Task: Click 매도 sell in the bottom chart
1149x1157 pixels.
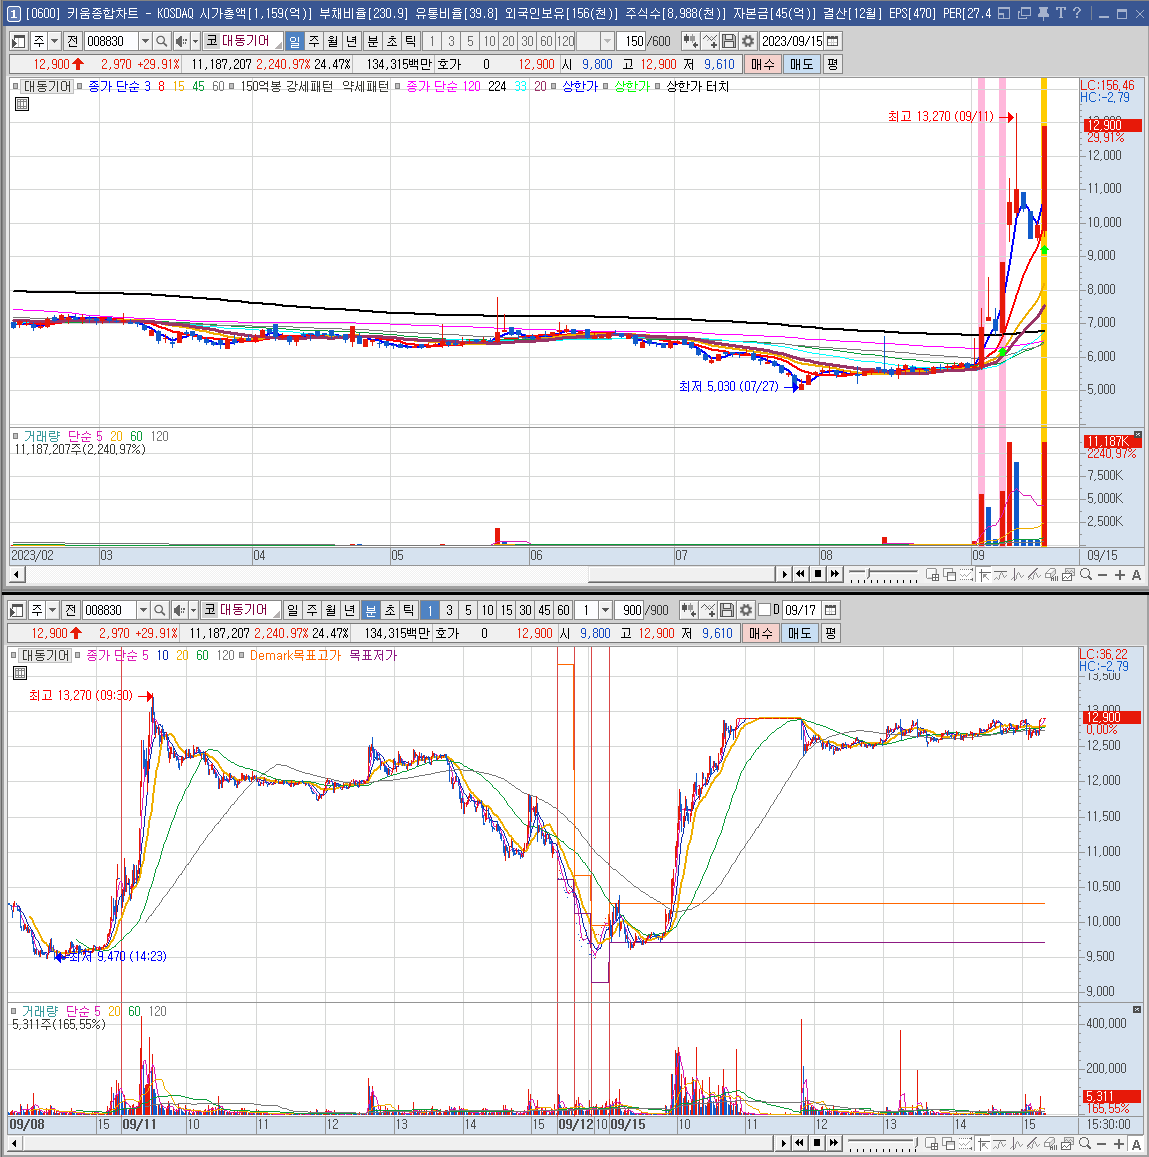Action: click(x=798, y=633)
